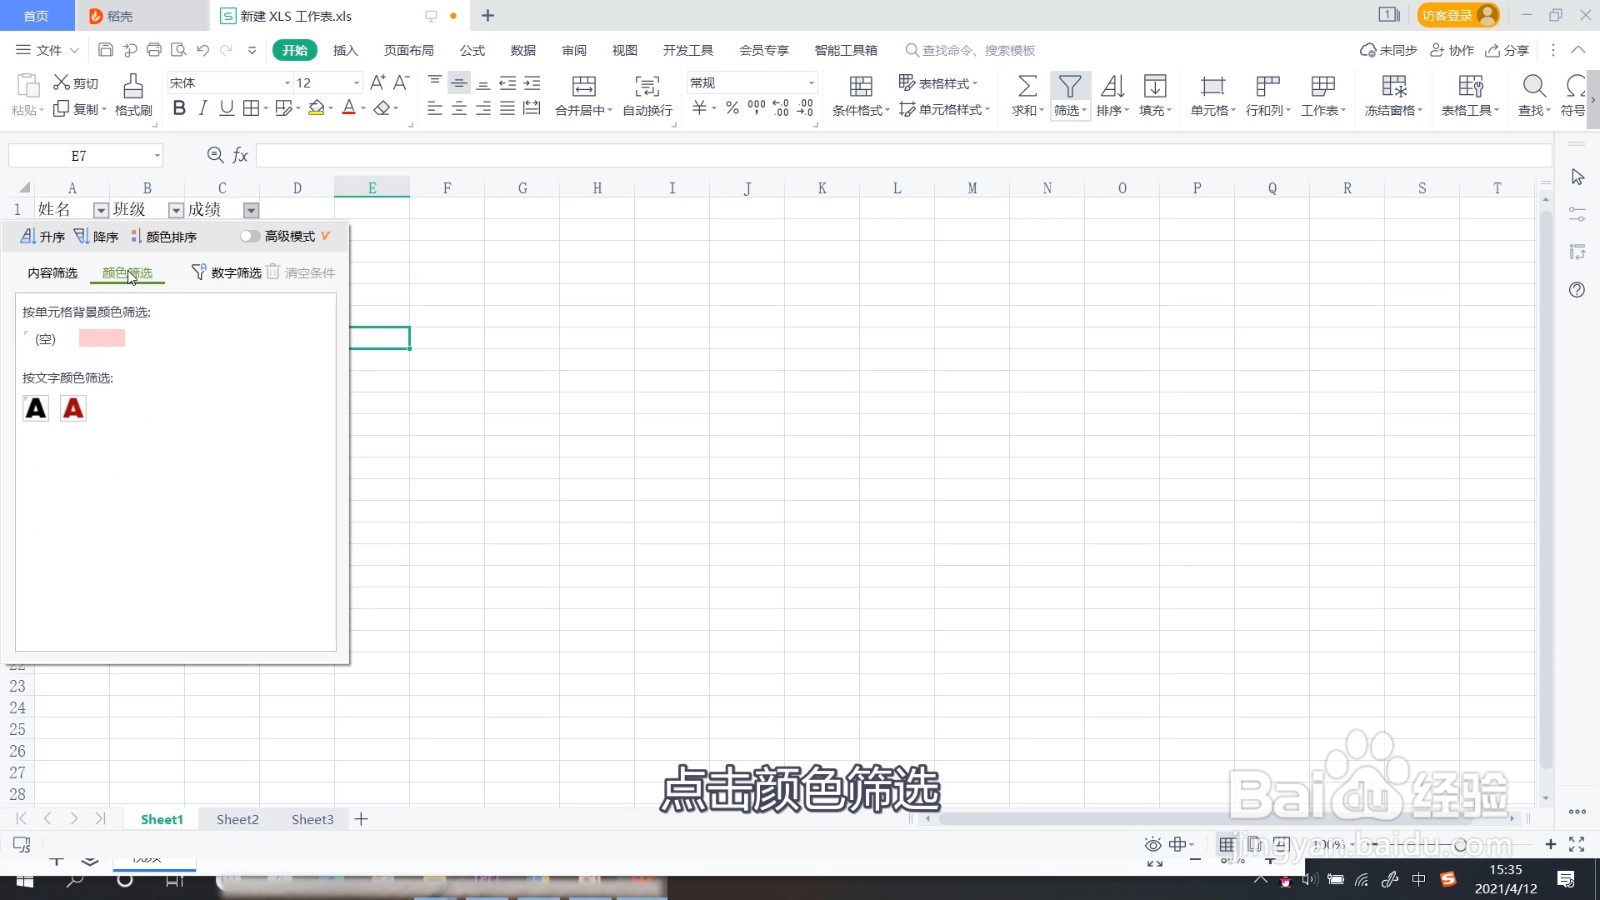Viewport: 1600px width, 900px height.
Task: Click the Print icon in quick toolbar
Action: pos(154,50)
